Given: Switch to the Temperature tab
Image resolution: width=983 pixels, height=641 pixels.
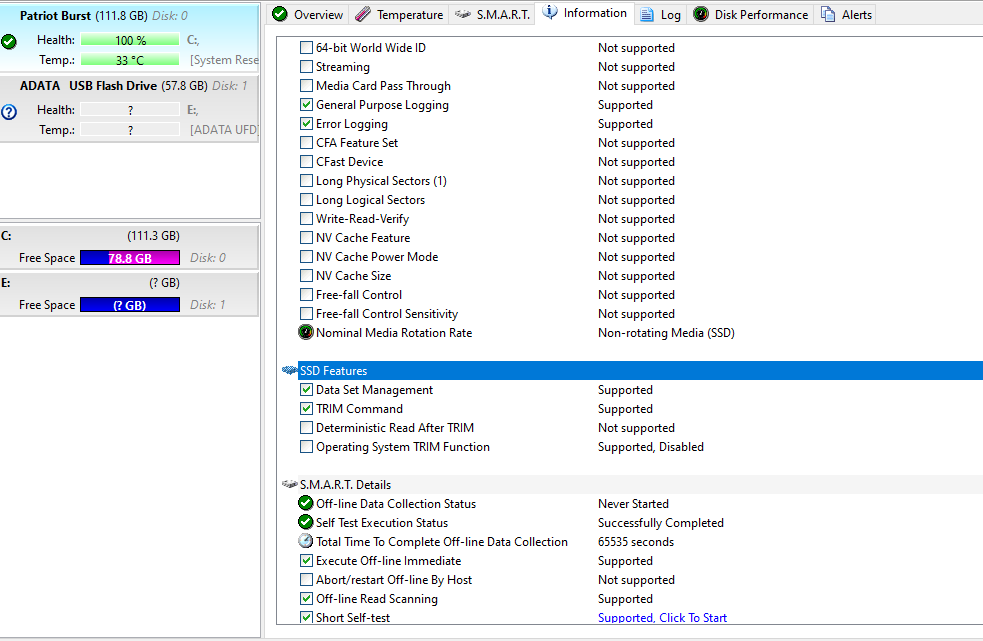Looking at the screenshot, I should (398, 14).
